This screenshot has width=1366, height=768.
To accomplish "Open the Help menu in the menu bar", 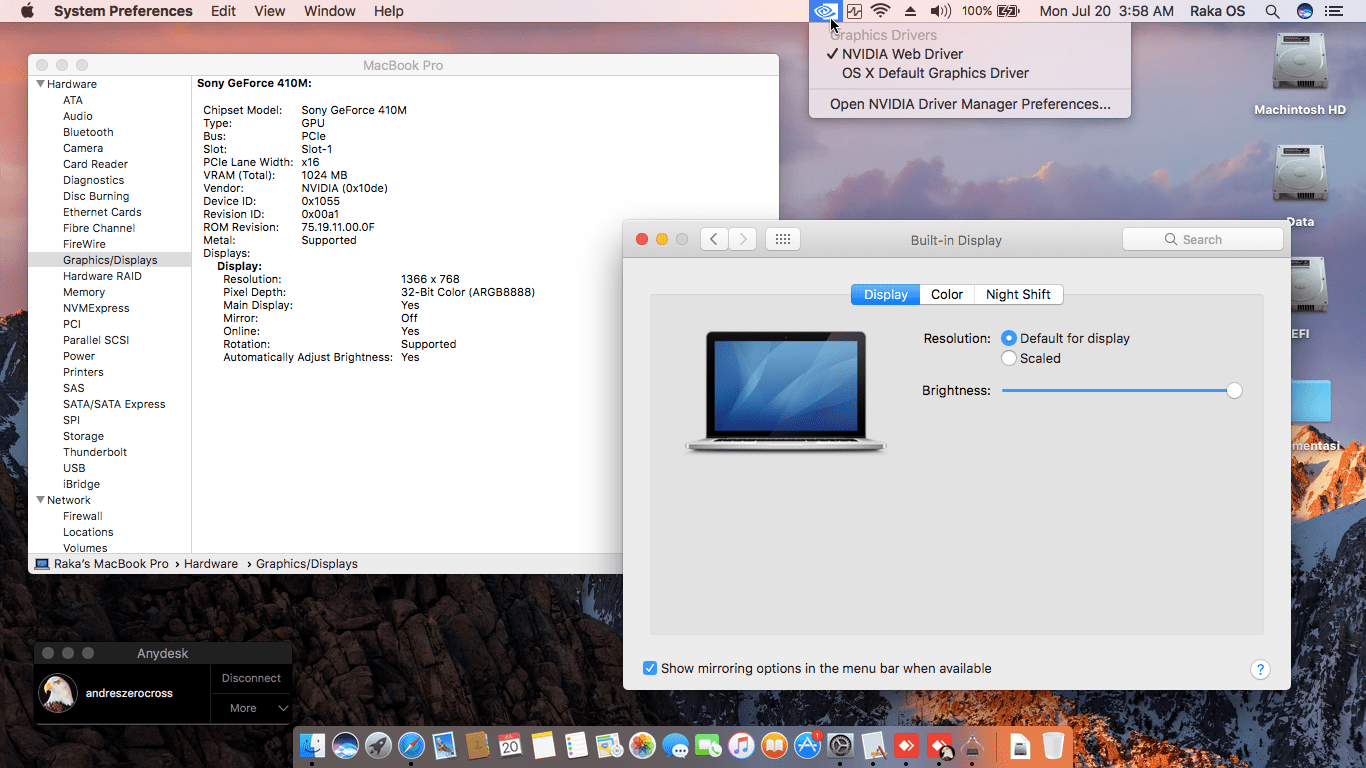I will pyautogui.click(x=389, y=11).
